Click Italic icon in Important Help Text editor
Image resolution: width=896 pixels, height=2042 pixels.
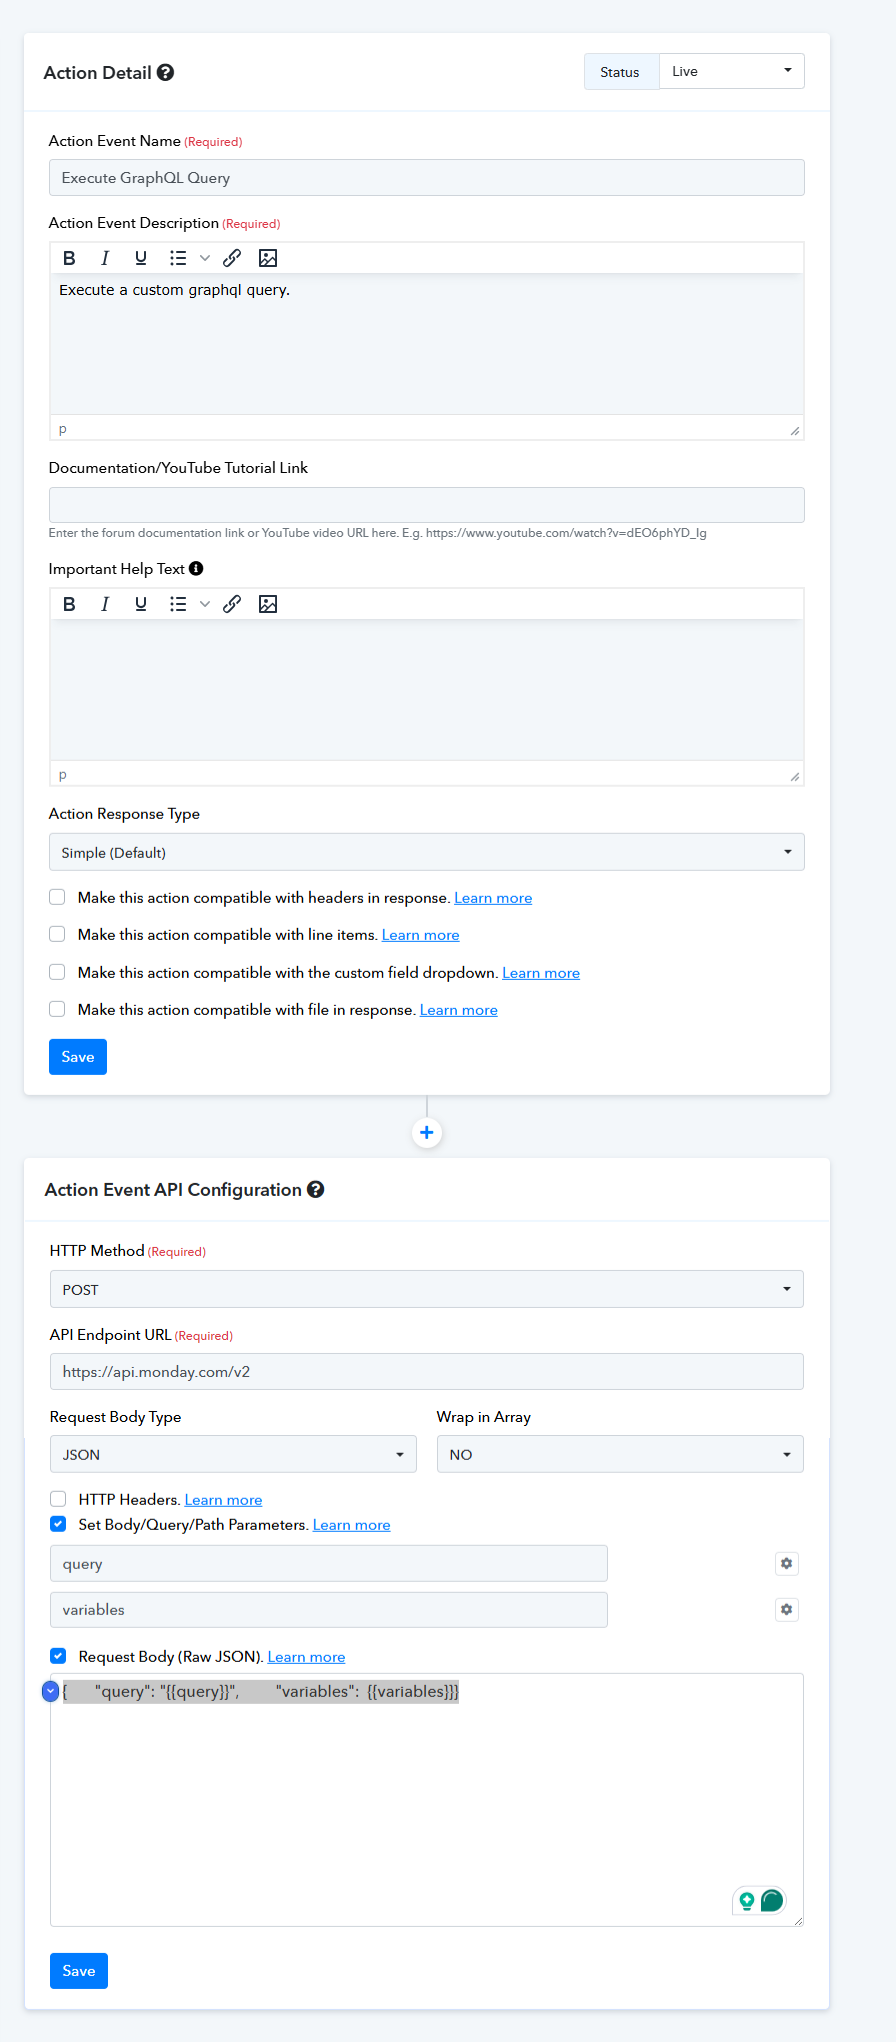click(105, 604)
